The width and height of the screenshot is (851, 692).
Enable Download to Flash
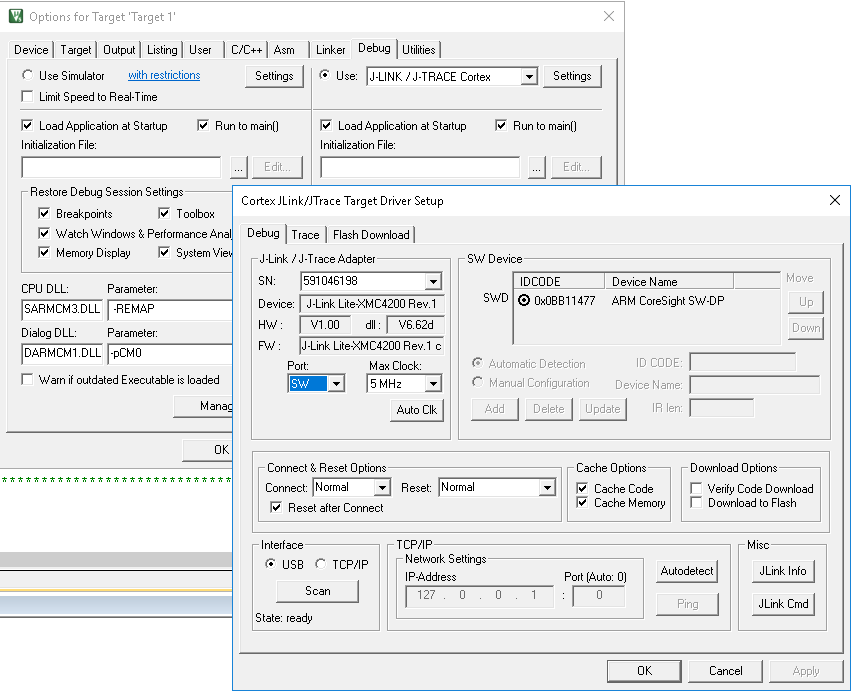[x=696, y=503]
